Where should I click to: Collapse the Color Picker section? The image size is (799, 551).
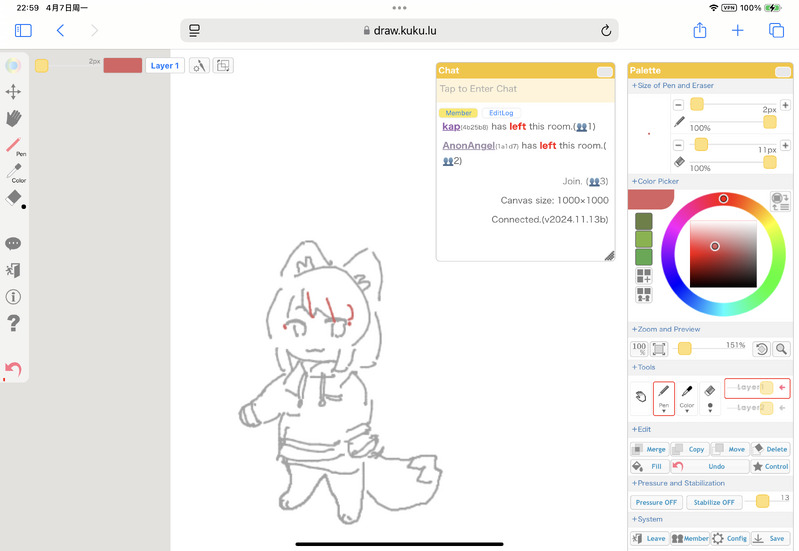tap(655, 181)
